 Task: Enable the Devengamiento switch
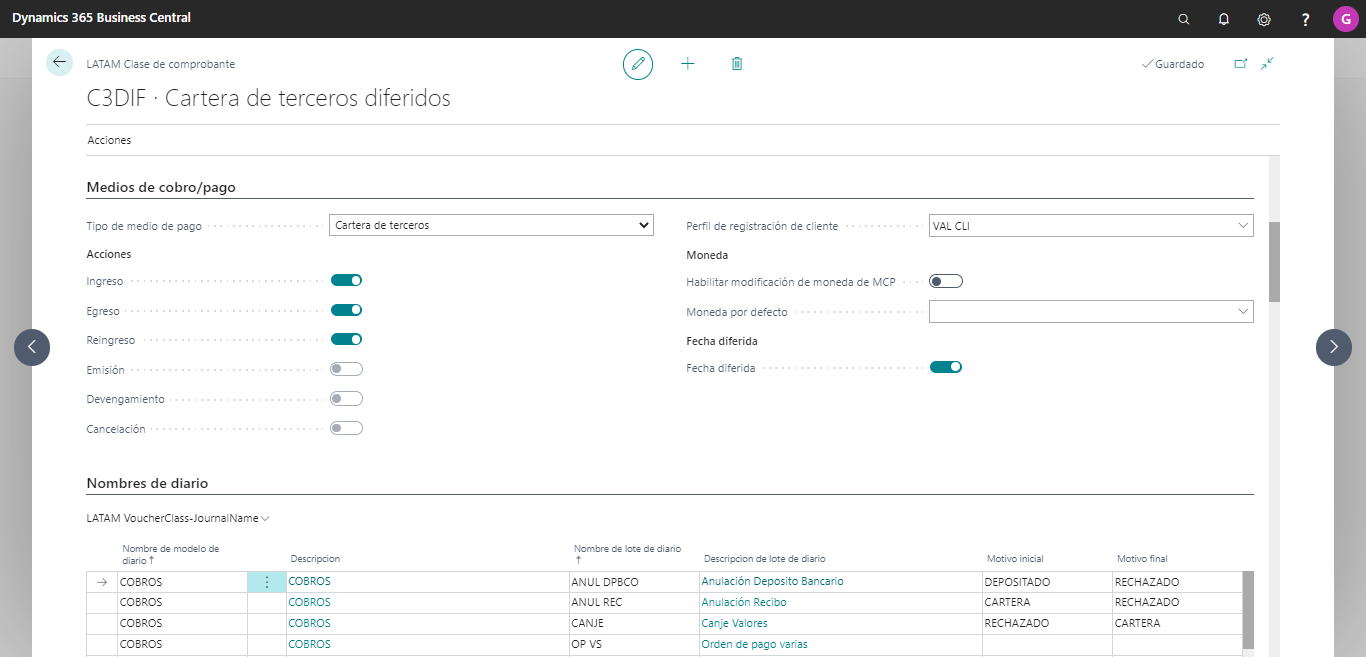tap(346, 399)
